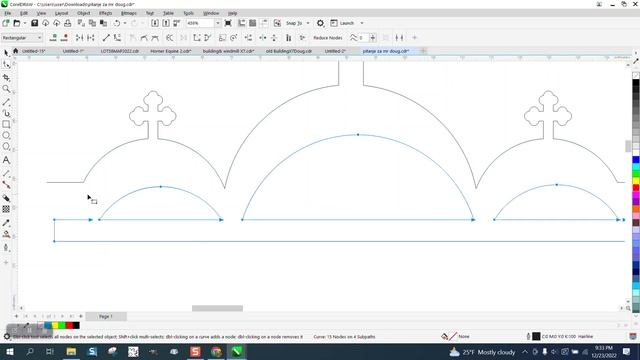
Task: Select the Polygon tool
Action: click(x=6, y=147)
